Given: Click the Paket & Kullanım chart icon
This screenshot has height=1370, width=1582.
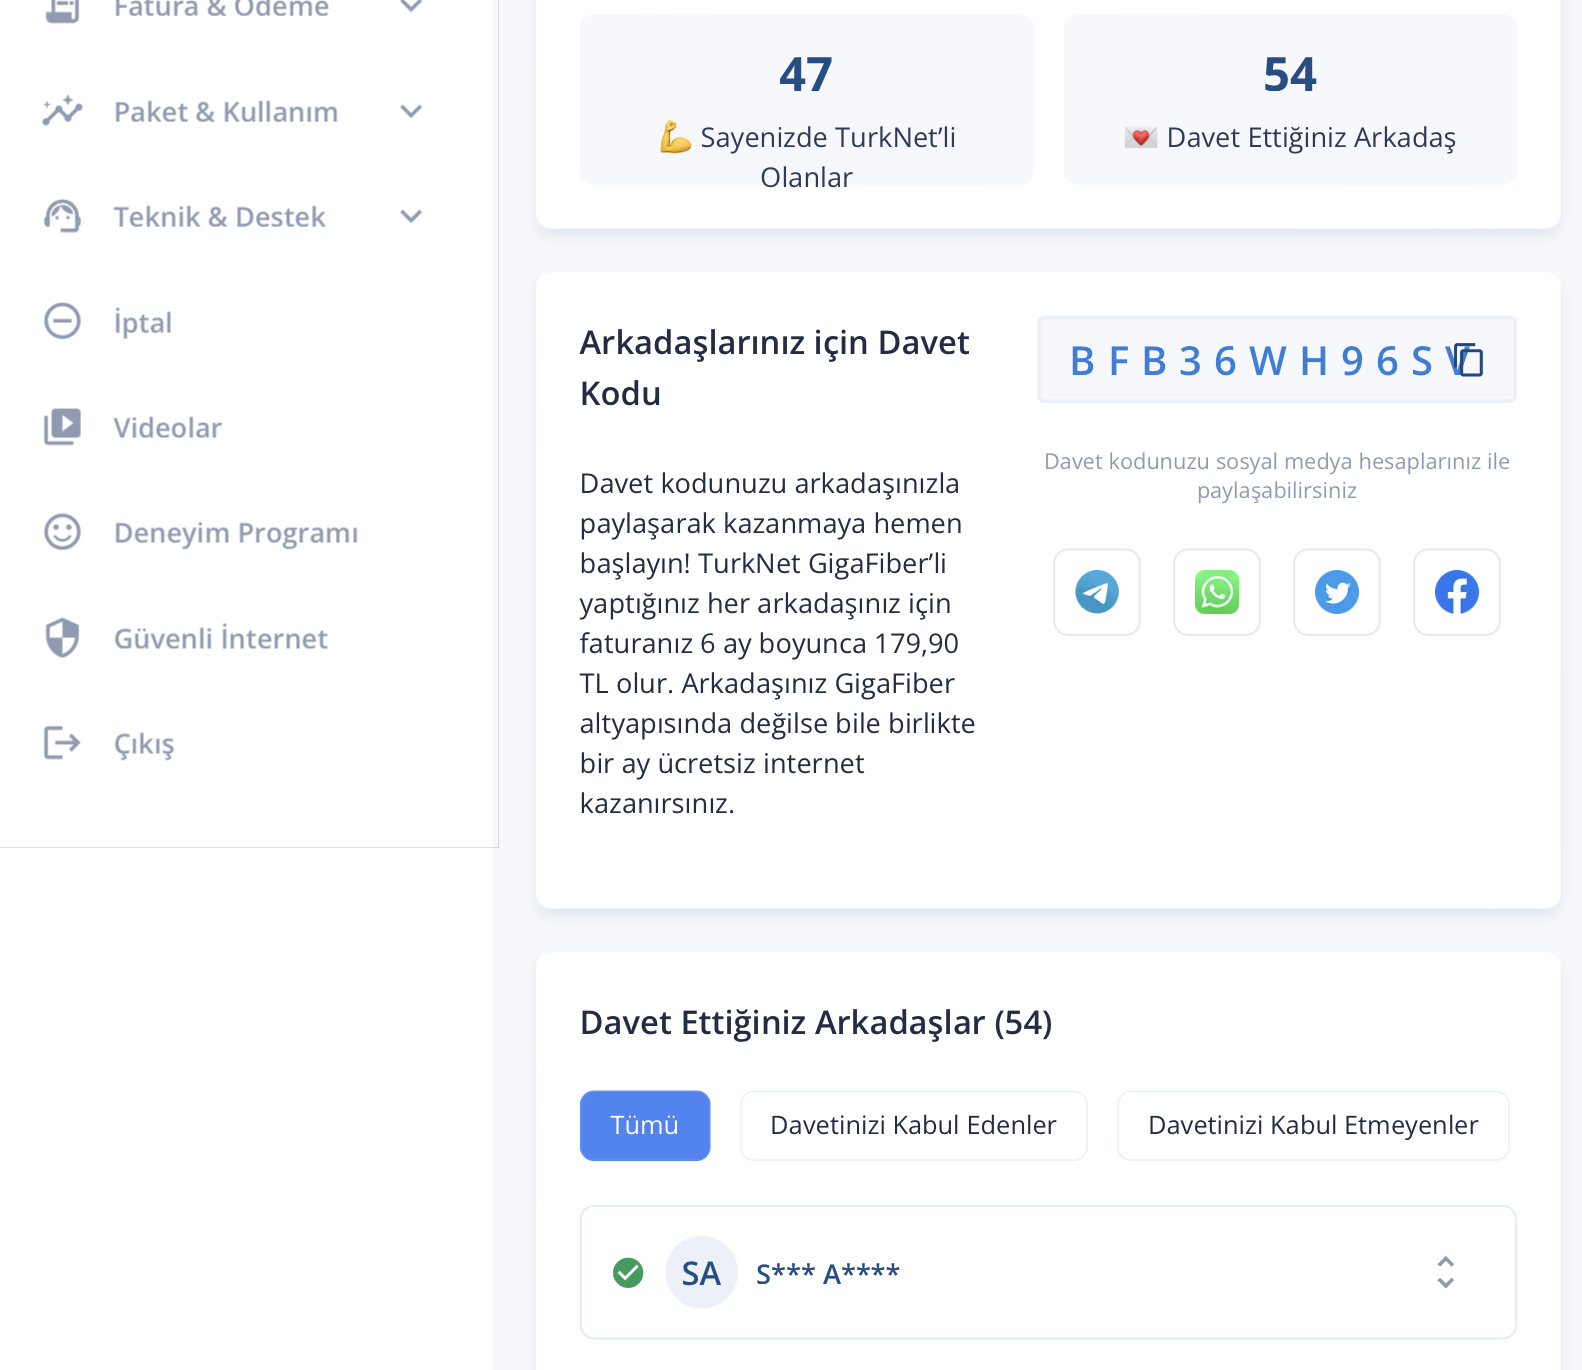Looking at the screenshot, I should (62, 111).
